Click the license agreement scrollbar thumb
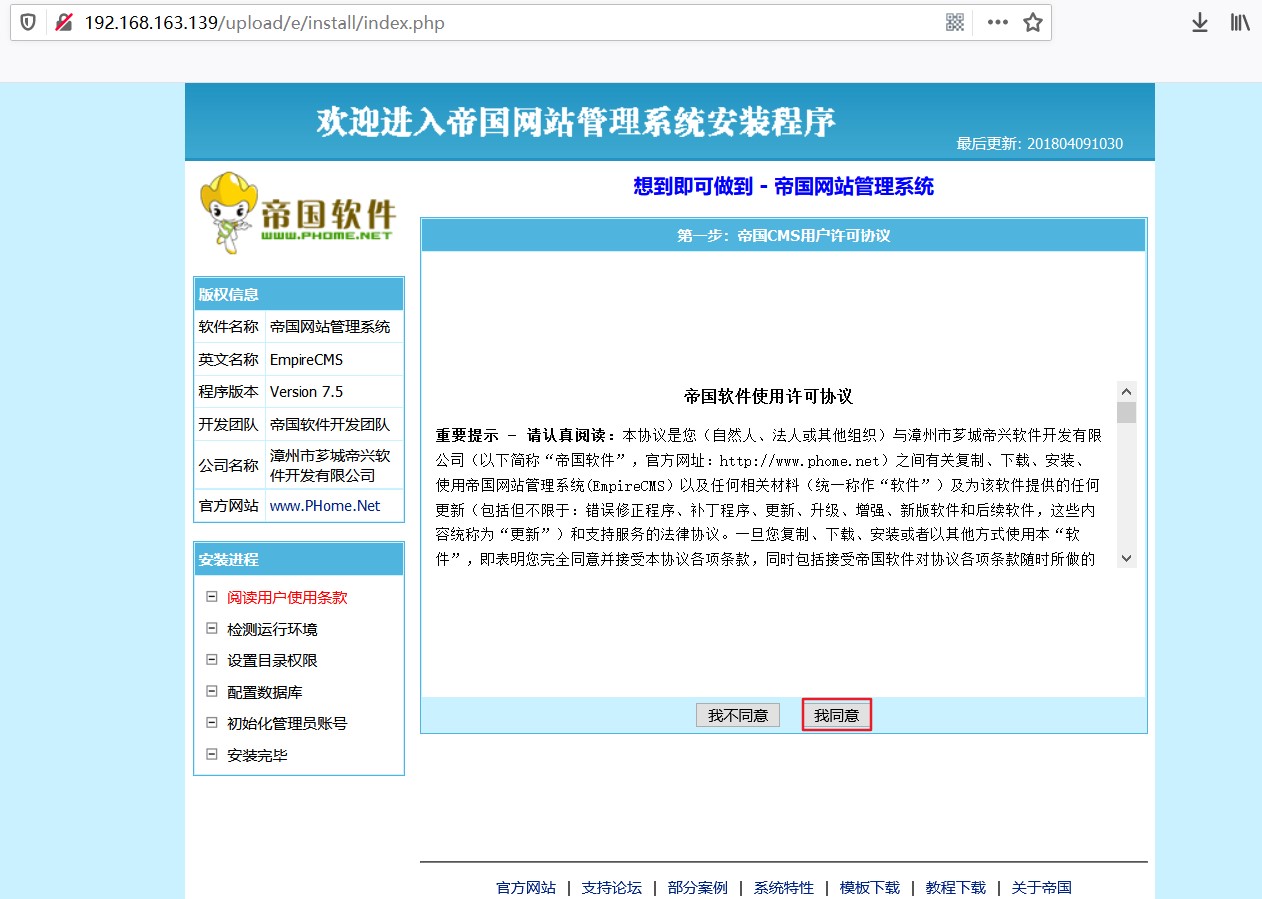This screenshot has width=1262, height=899. [x=1127, y=412]
